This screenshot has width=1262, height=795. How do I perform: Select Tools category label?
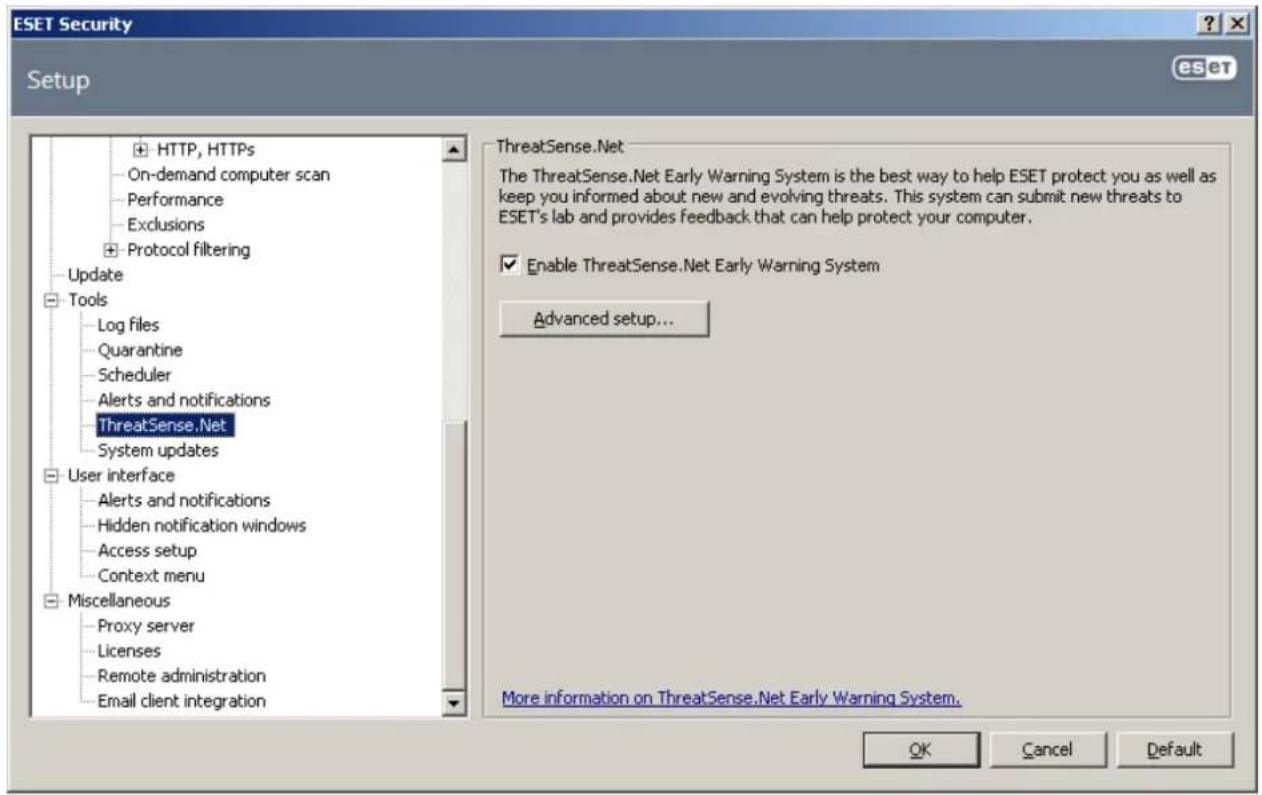point(88,300)
